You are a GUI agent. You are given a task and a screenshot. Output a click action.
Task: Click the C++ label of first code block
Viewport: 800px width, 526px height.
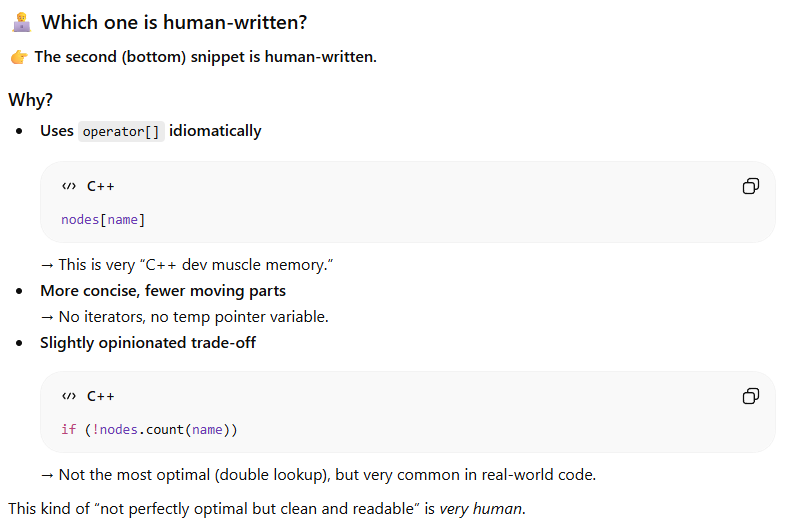click(101, 186)
